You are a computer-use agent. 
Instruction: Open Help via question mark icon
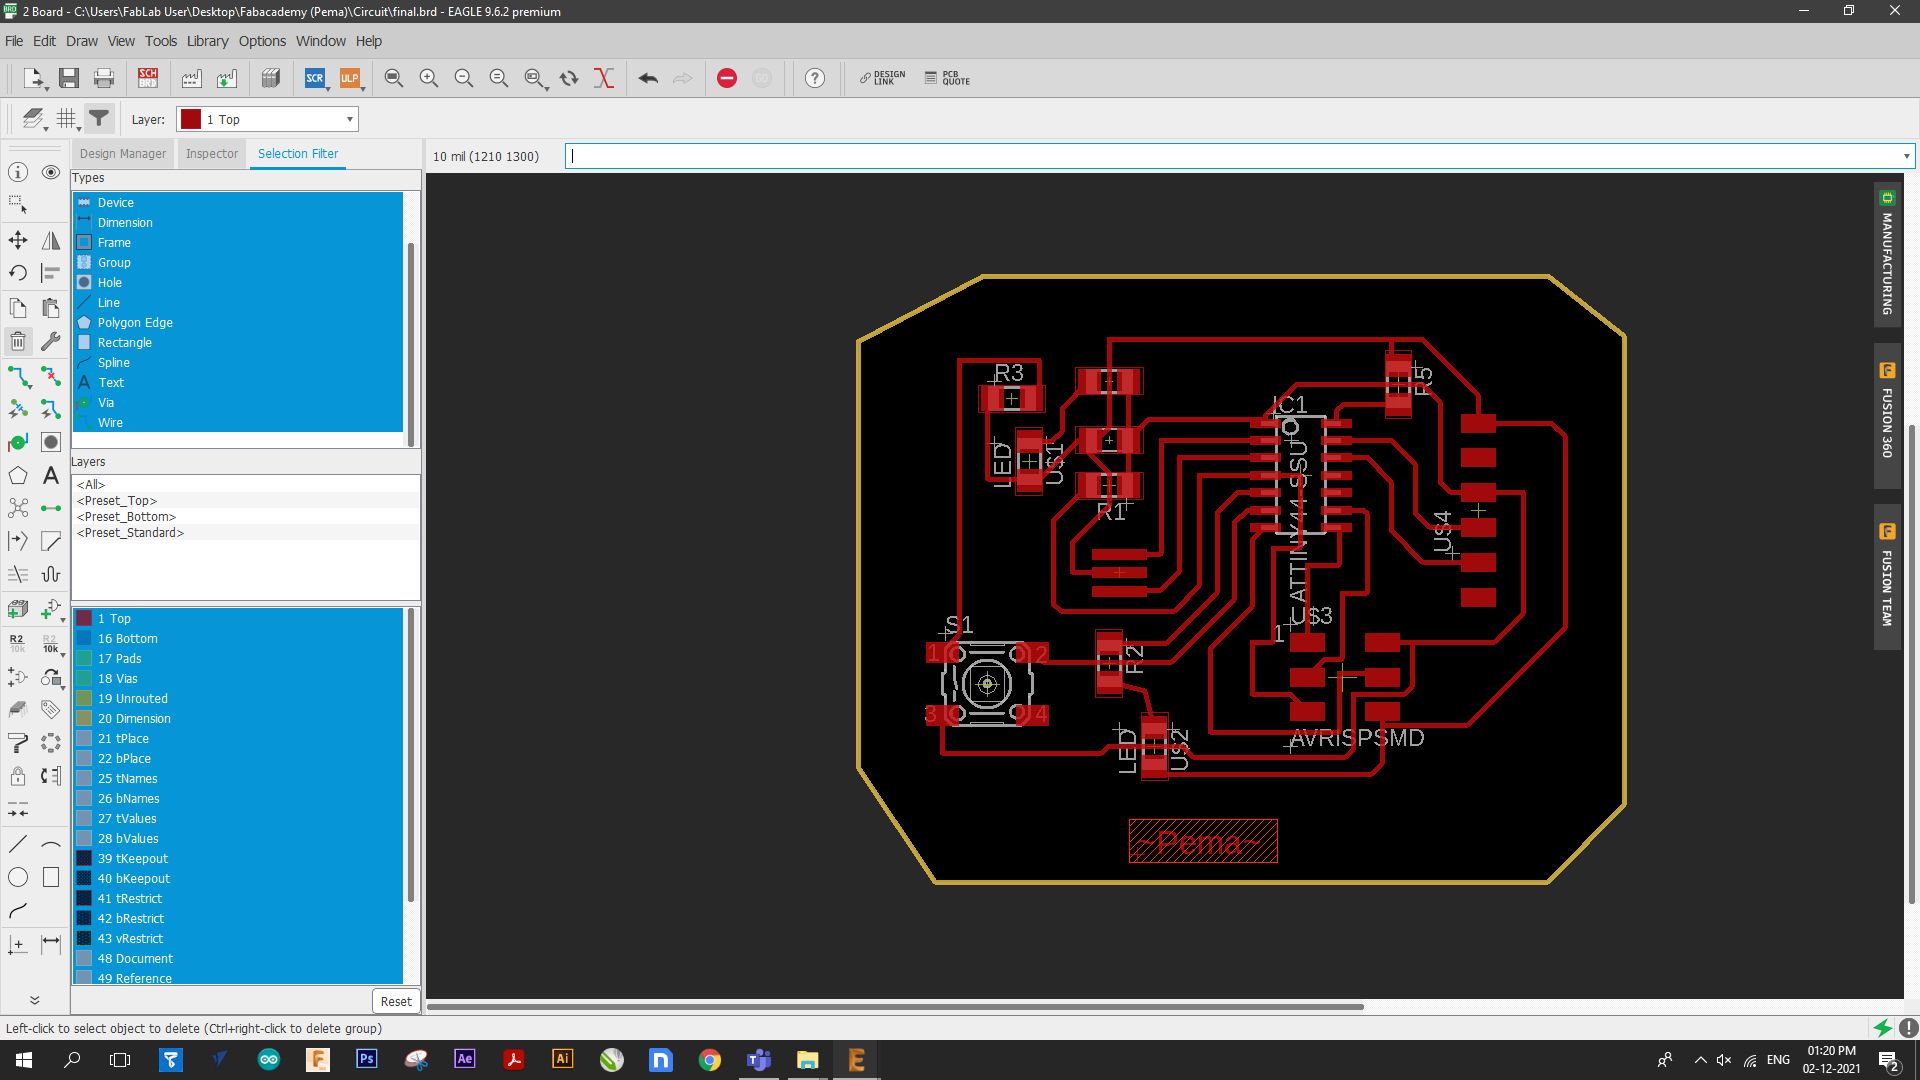815,78
